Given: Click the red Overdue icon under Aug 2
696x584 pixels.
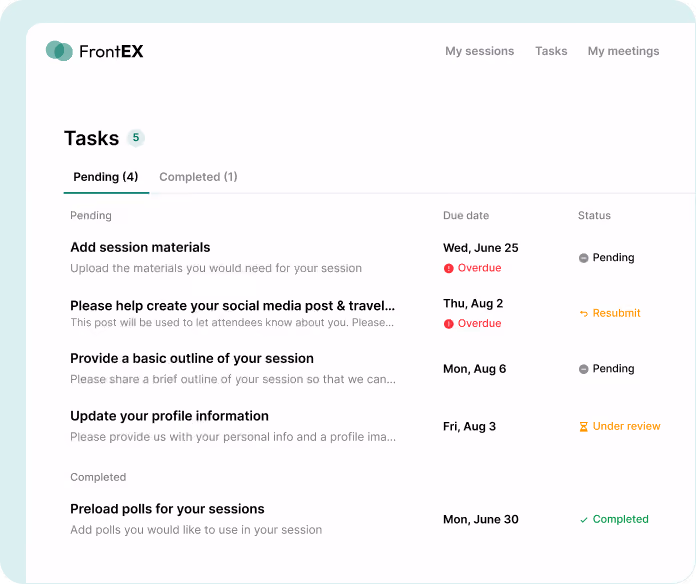Looking at the screenshot, I should 449,324.
